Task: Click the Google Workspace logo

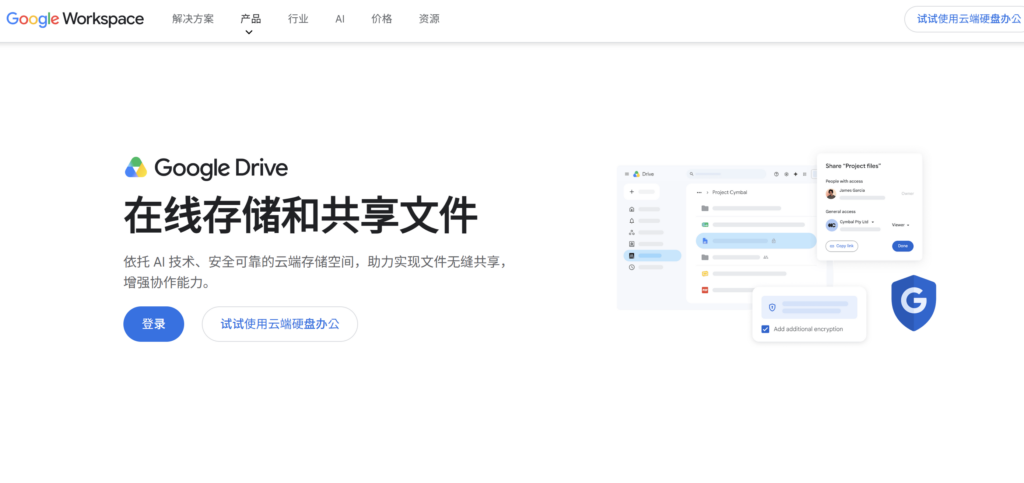Action: pyautogui.click(x=75, y=19)
